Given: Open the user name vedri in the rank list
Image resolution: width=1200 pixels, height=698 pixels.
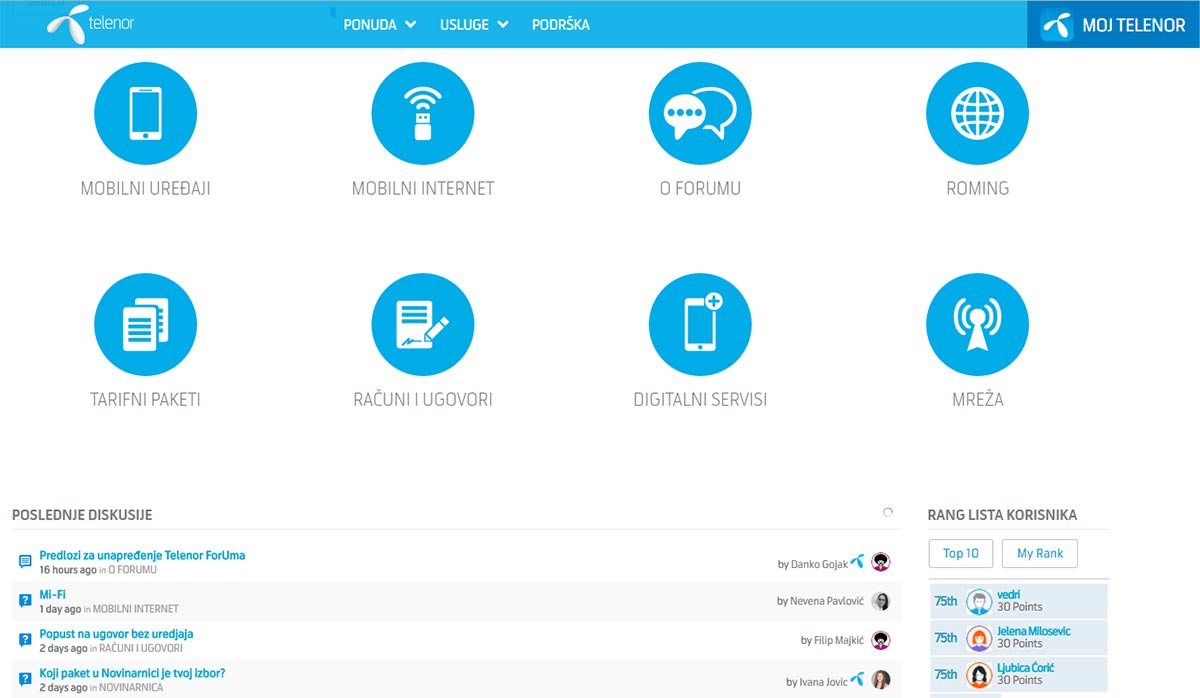Looking at the screenshot, I should click(x=1008, y=595).
